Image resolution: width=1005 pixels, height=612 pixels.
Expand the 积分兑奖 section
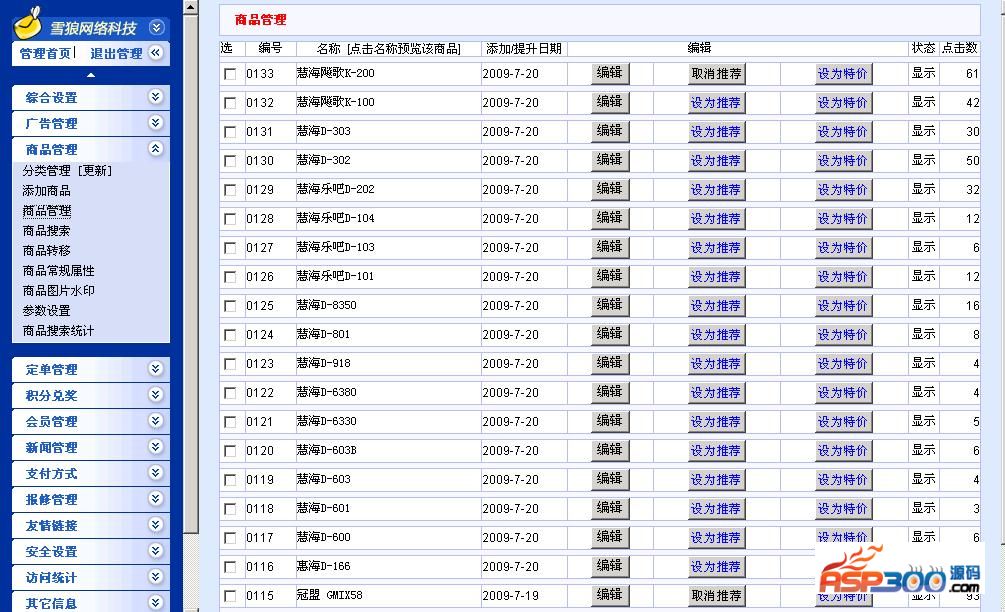pyautogui.click(x=156, y=395)
